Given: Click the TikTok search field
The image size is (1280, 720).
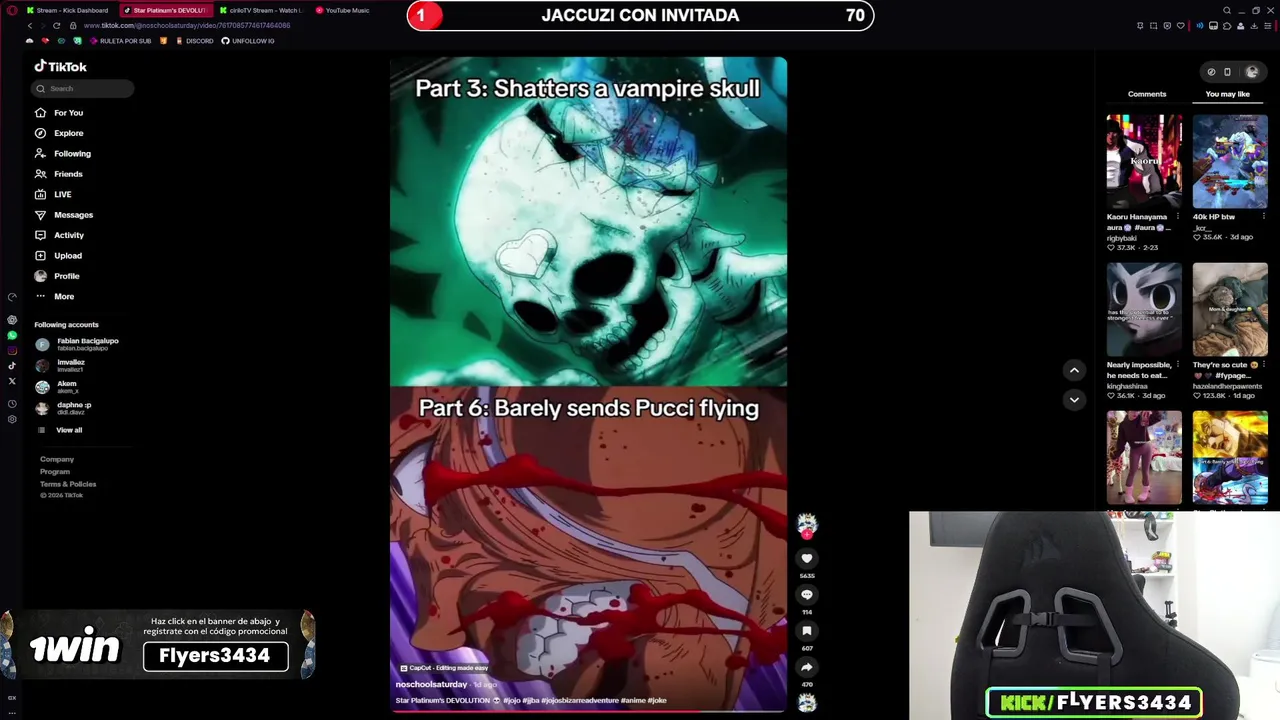Looking at the screenshot, I should click(83, 88).
